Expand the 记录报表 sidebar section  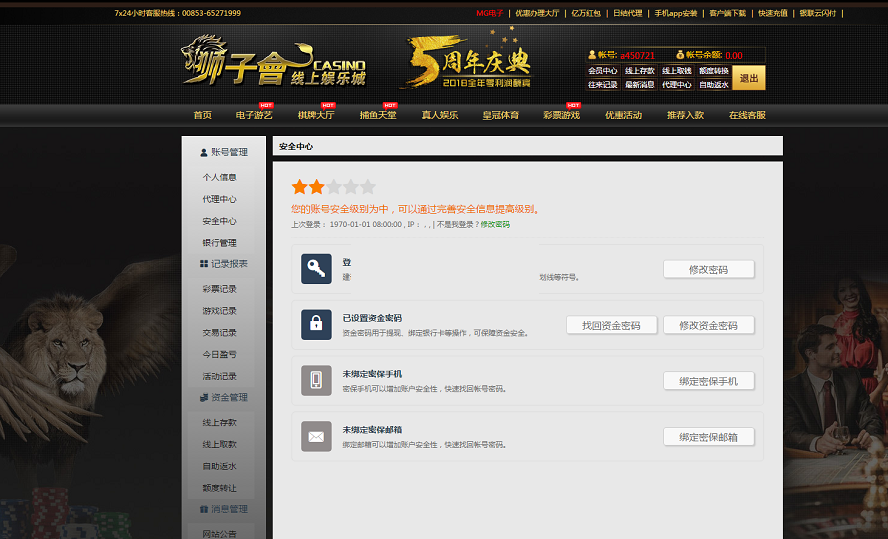[x=224, y=264]
